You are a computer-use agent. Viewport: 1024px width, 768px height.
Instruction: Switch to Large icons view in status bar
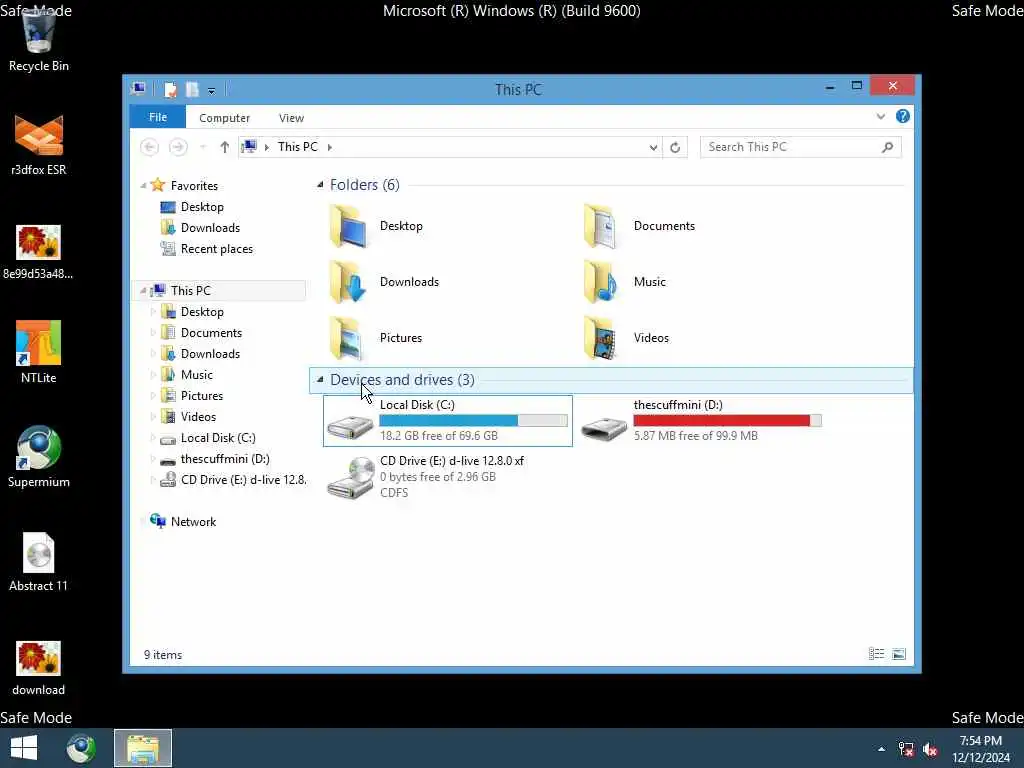point(899,654)
